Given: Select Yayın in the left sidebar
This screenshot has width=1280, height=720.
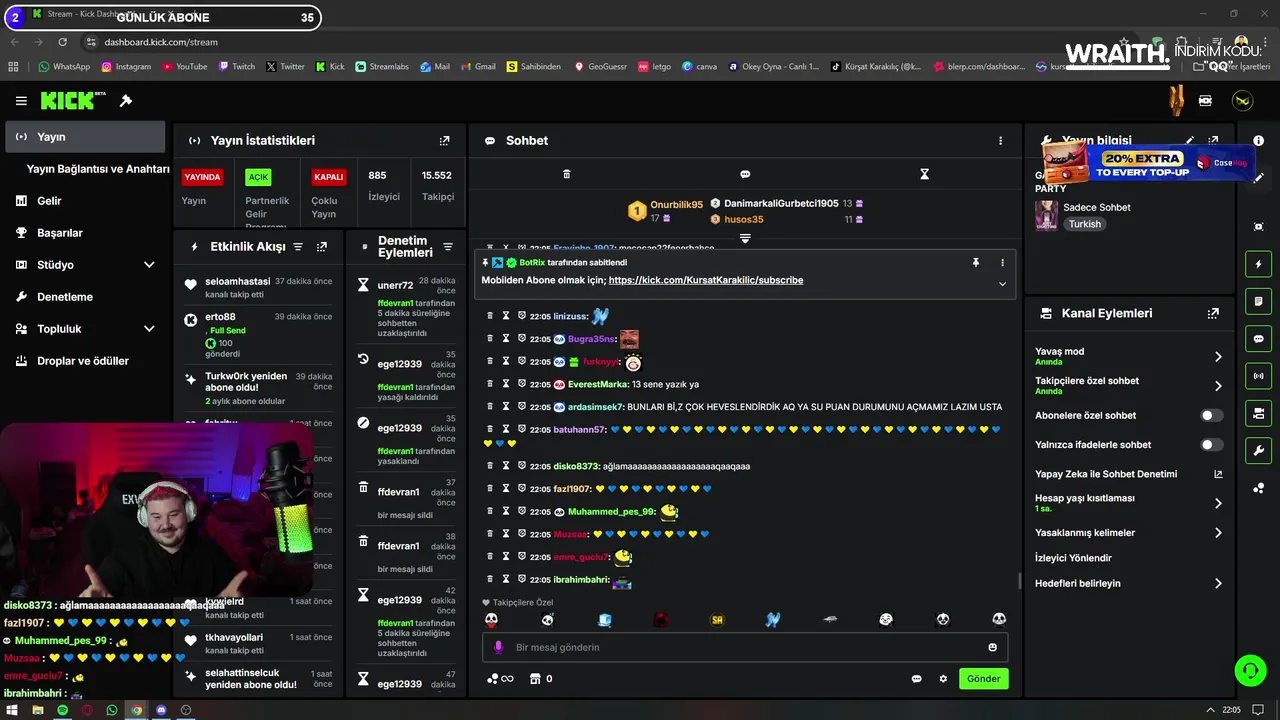Looking at the screenshot, I should [x=85, y=137].
